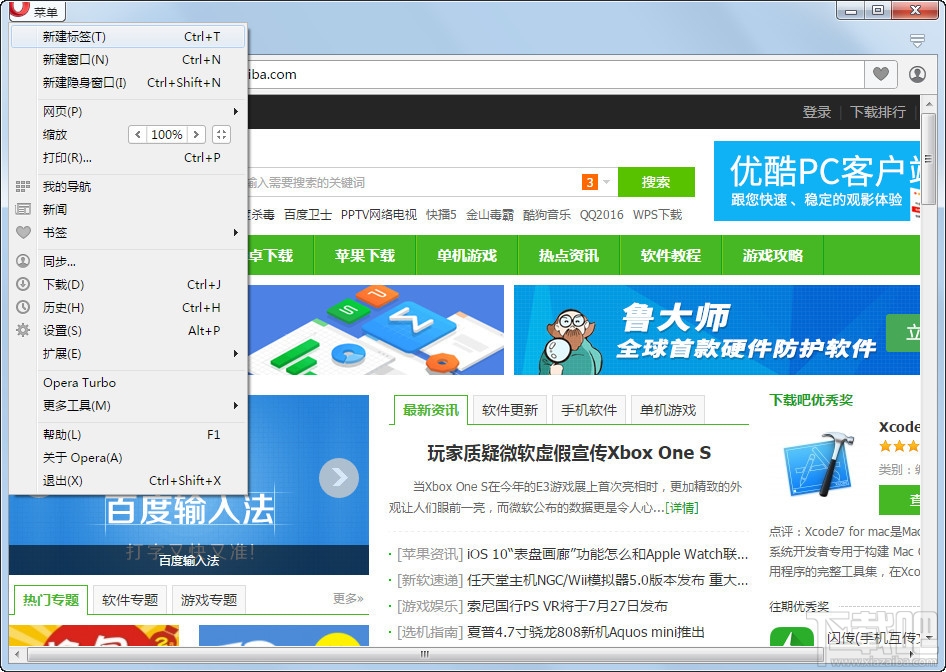
Task: Click the clock icon beside 历史
Action: [x=22, y=307]
